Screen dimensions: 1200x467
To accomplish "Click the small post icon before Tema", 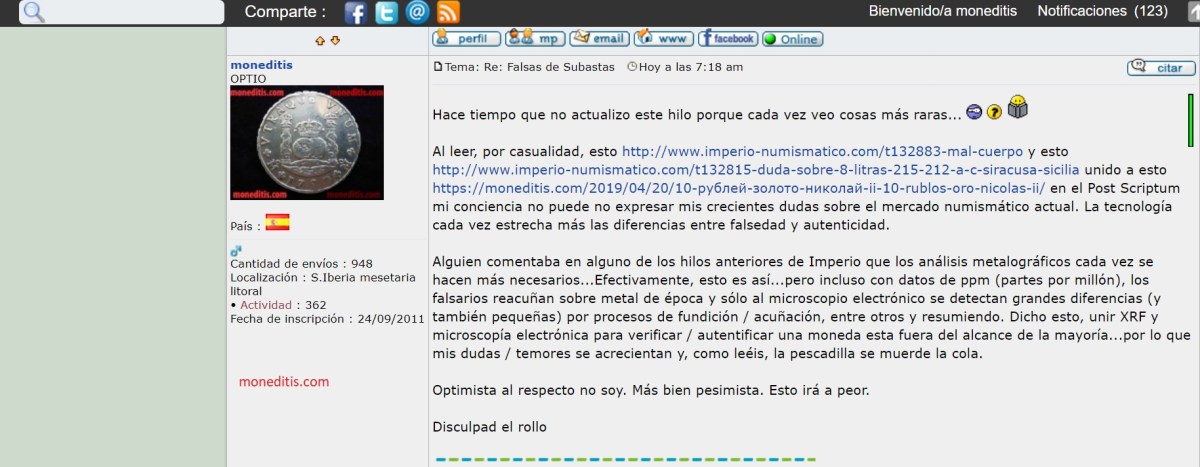I will click(x=437, y=67).
